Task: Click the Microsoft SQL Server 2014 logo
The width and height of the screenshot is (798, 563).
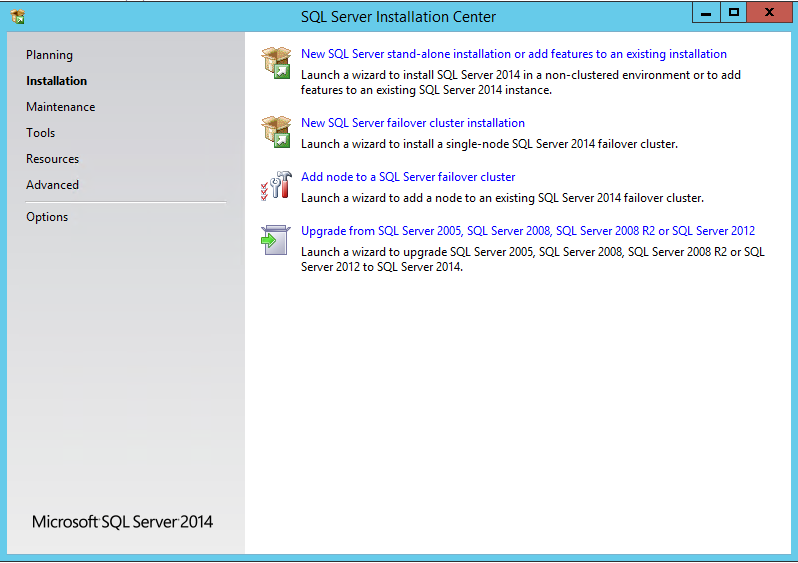Action: coord(122,522)
